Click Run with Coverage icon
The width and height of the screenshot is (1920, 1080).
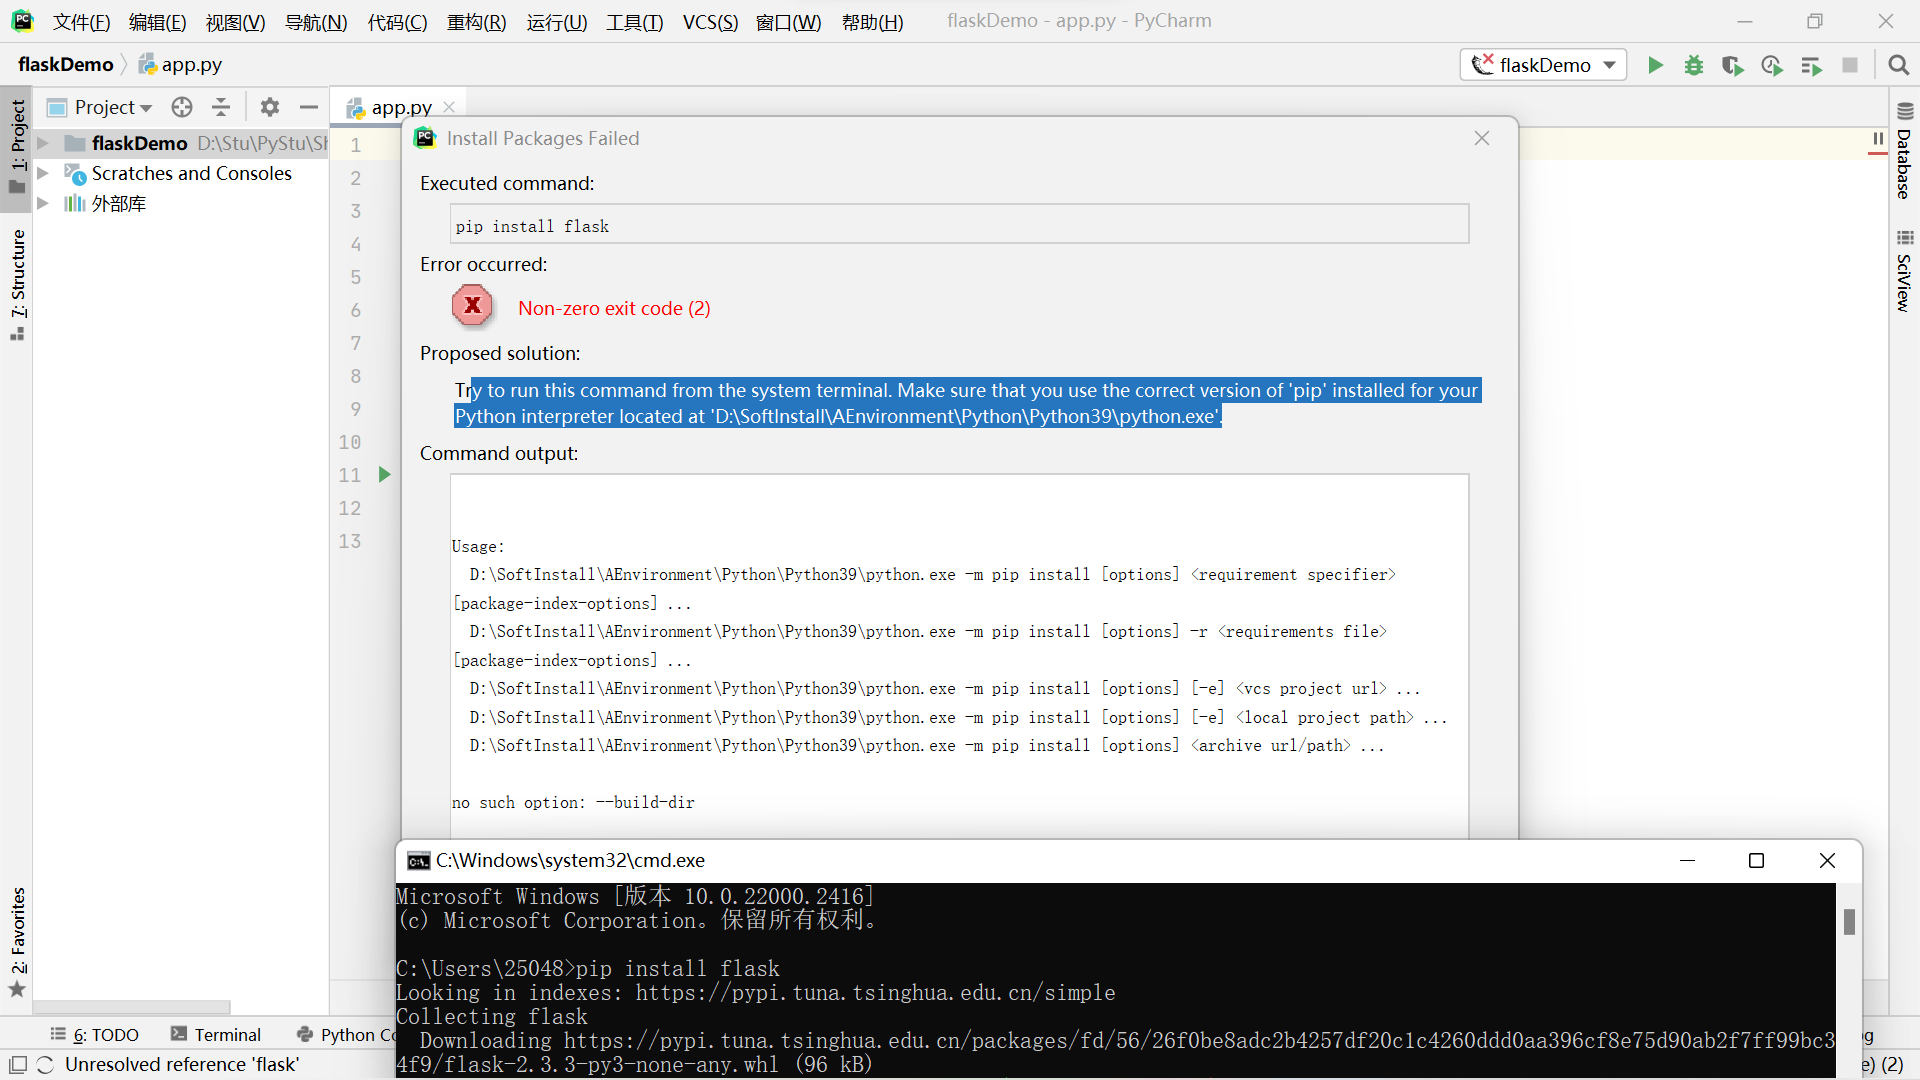tap(1732, 65)
